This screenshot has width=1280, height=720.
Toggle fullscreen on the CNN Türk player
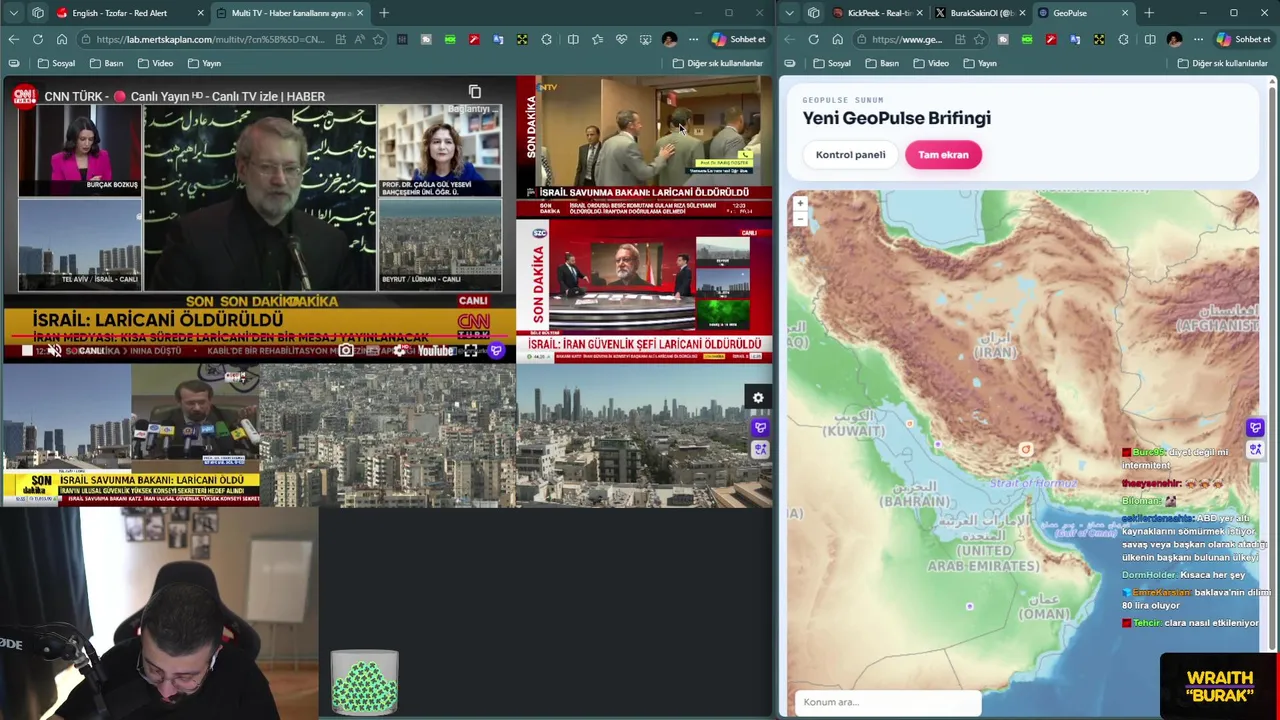click(470, 350)
